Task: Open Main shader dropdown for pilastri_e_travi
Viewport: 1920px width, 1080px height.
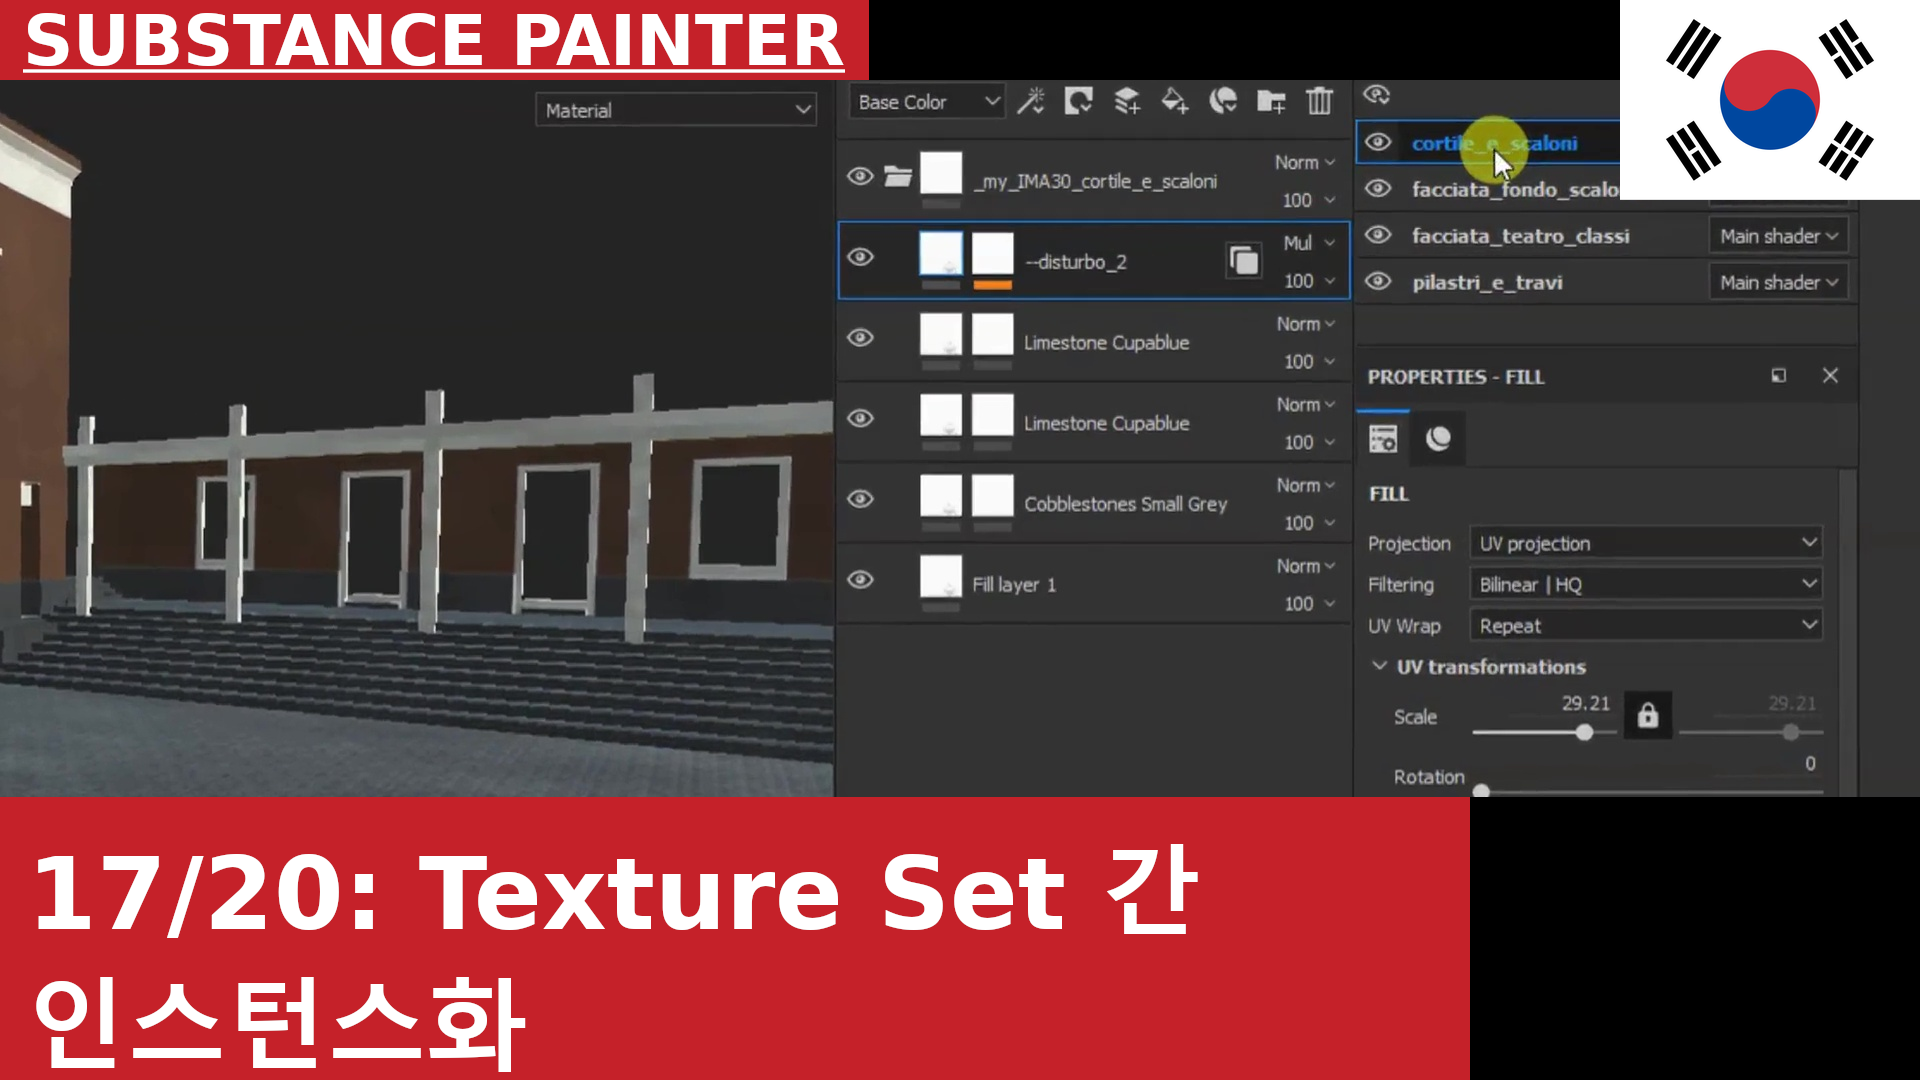Action: (1778, 283)
